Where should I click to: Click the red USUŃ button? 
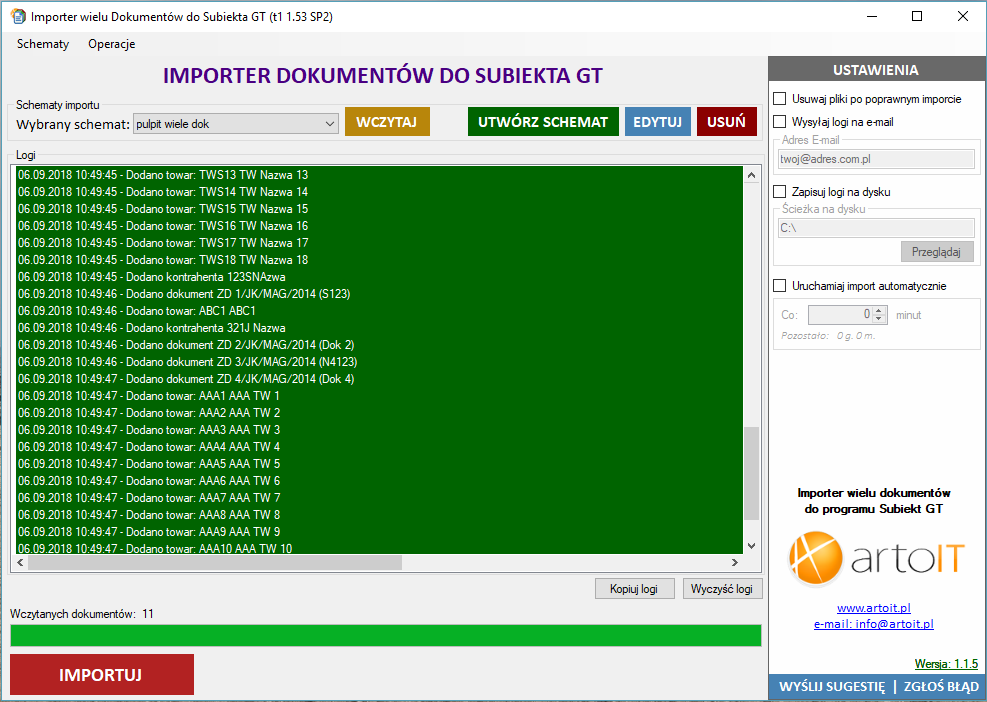726,122
